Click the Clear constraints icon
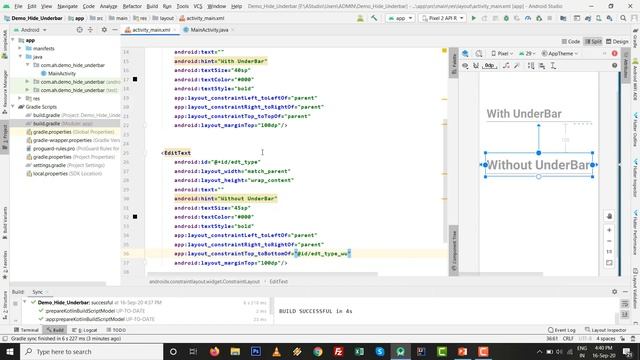The image size is (640, 360). [506, 66]
